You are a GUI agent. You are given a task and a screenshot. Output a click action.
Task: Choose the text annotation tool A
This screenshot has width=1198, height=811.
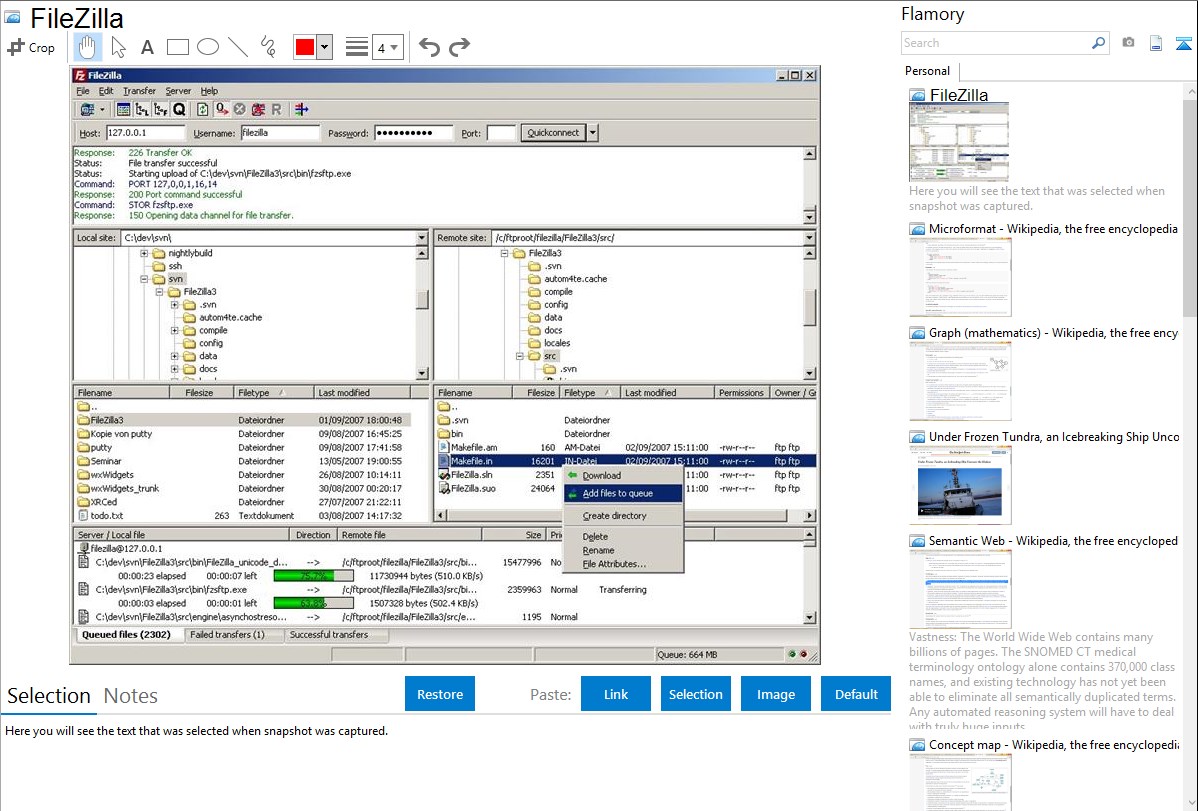(x=147, y=47)
